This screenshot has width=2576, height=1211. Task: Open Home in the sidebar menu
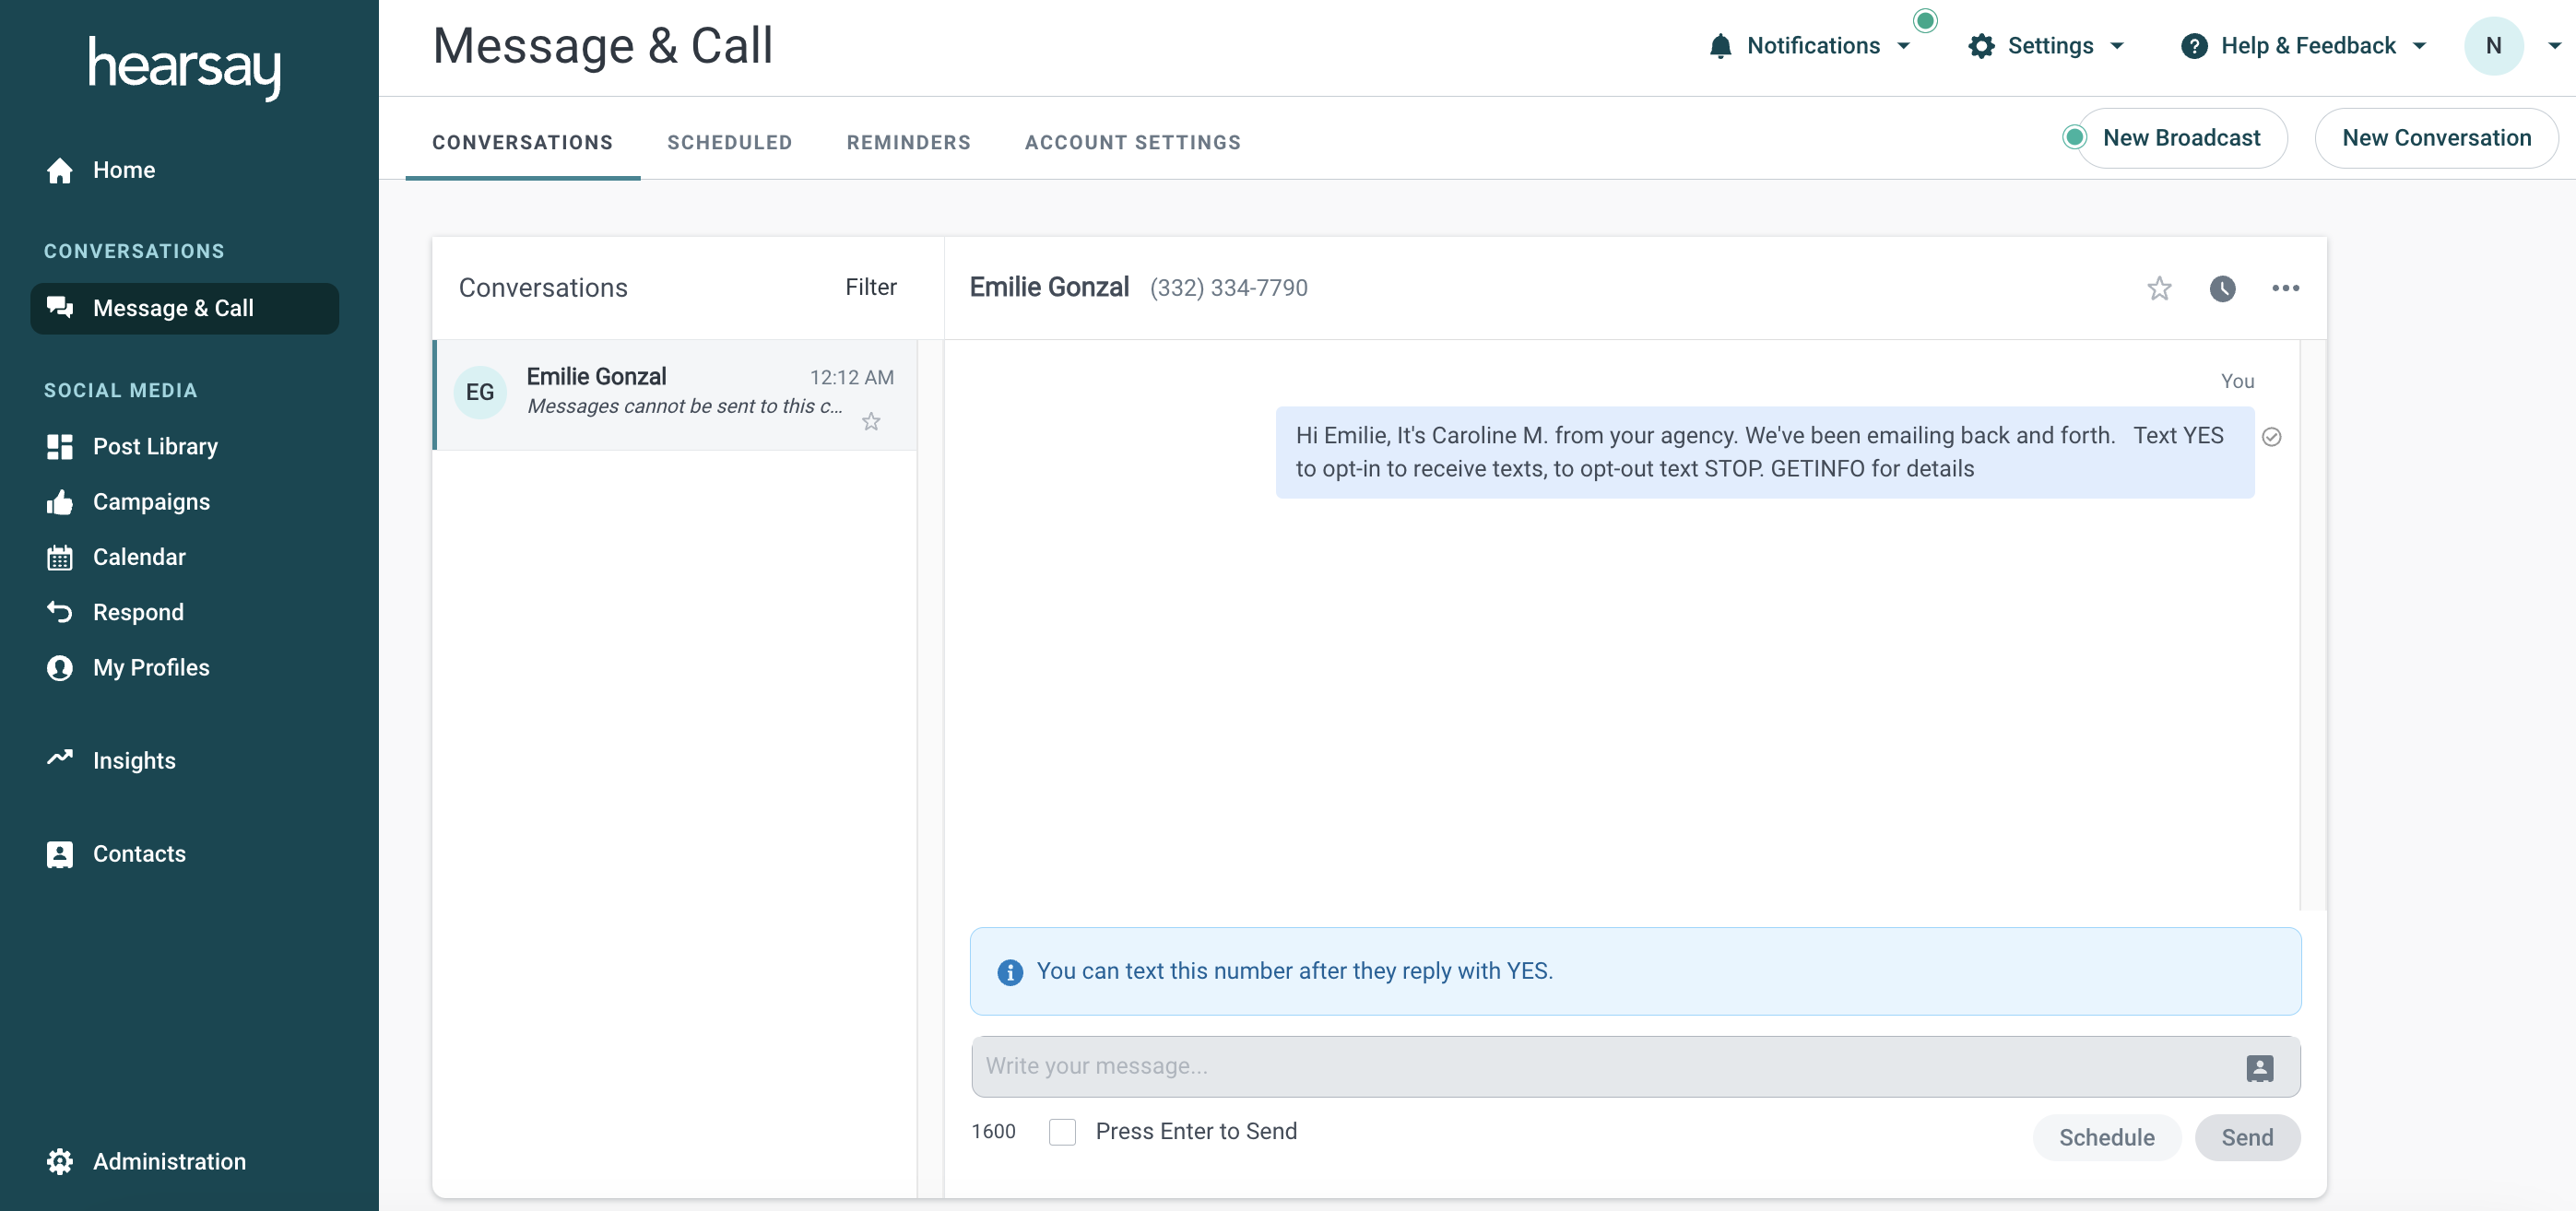[124, 171]
